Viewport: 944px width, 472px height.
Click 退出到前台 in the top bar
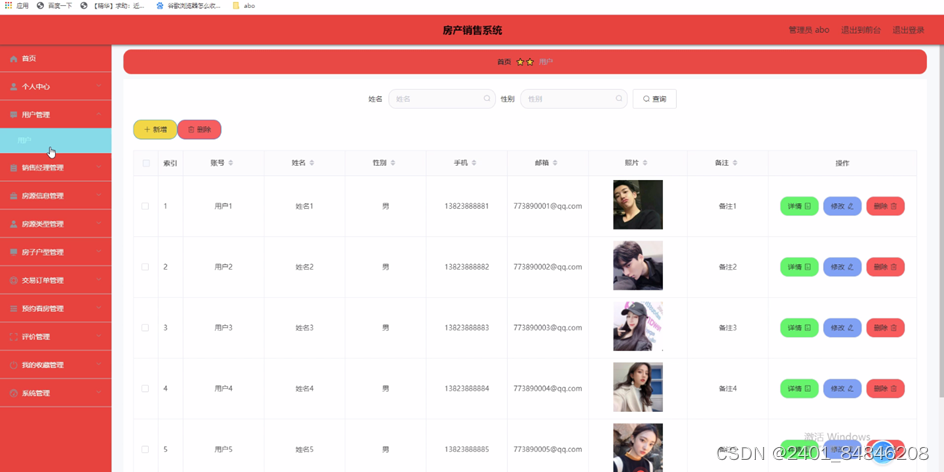(861, 30)
